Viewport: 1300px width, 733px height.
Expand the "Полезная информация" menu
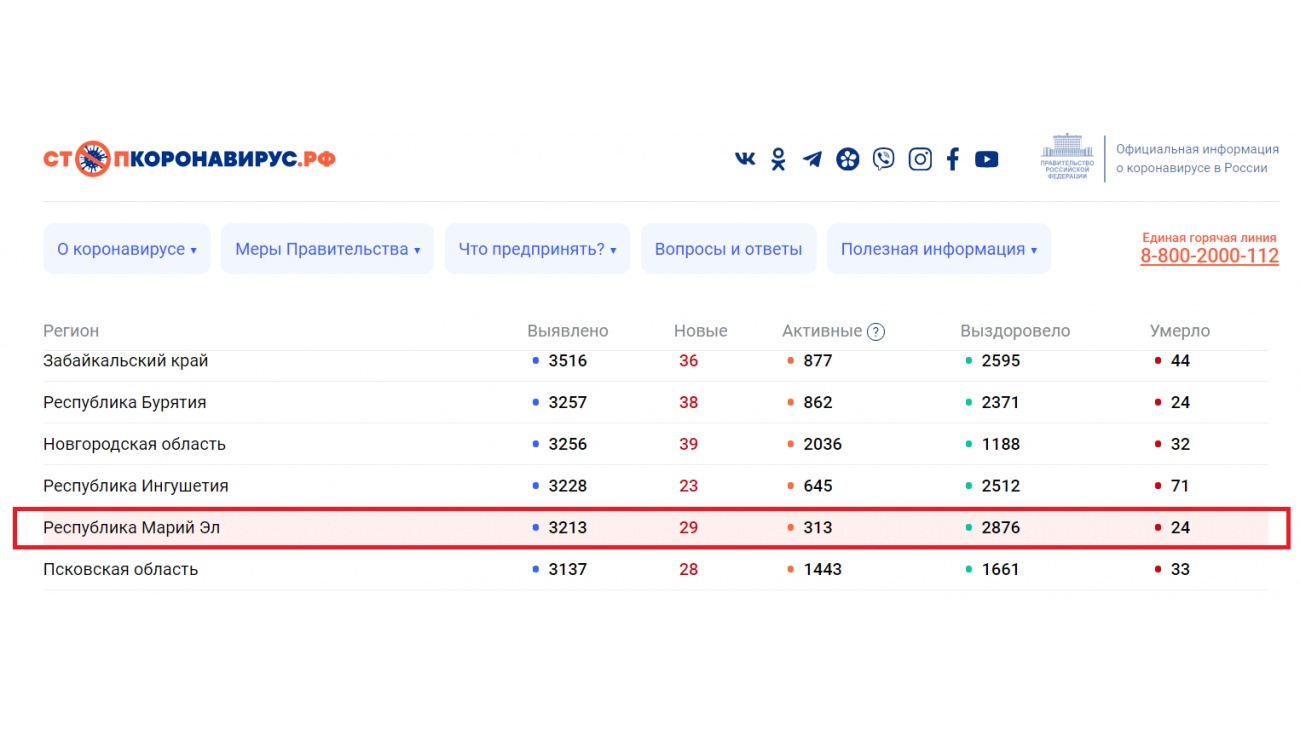click(938, 249)
